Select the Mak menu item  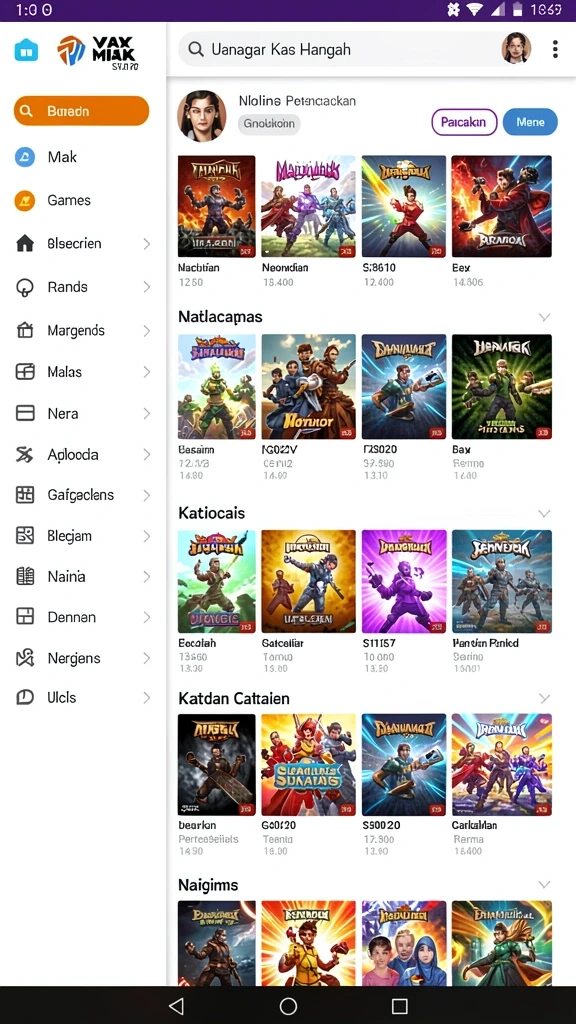coord(84,157)
